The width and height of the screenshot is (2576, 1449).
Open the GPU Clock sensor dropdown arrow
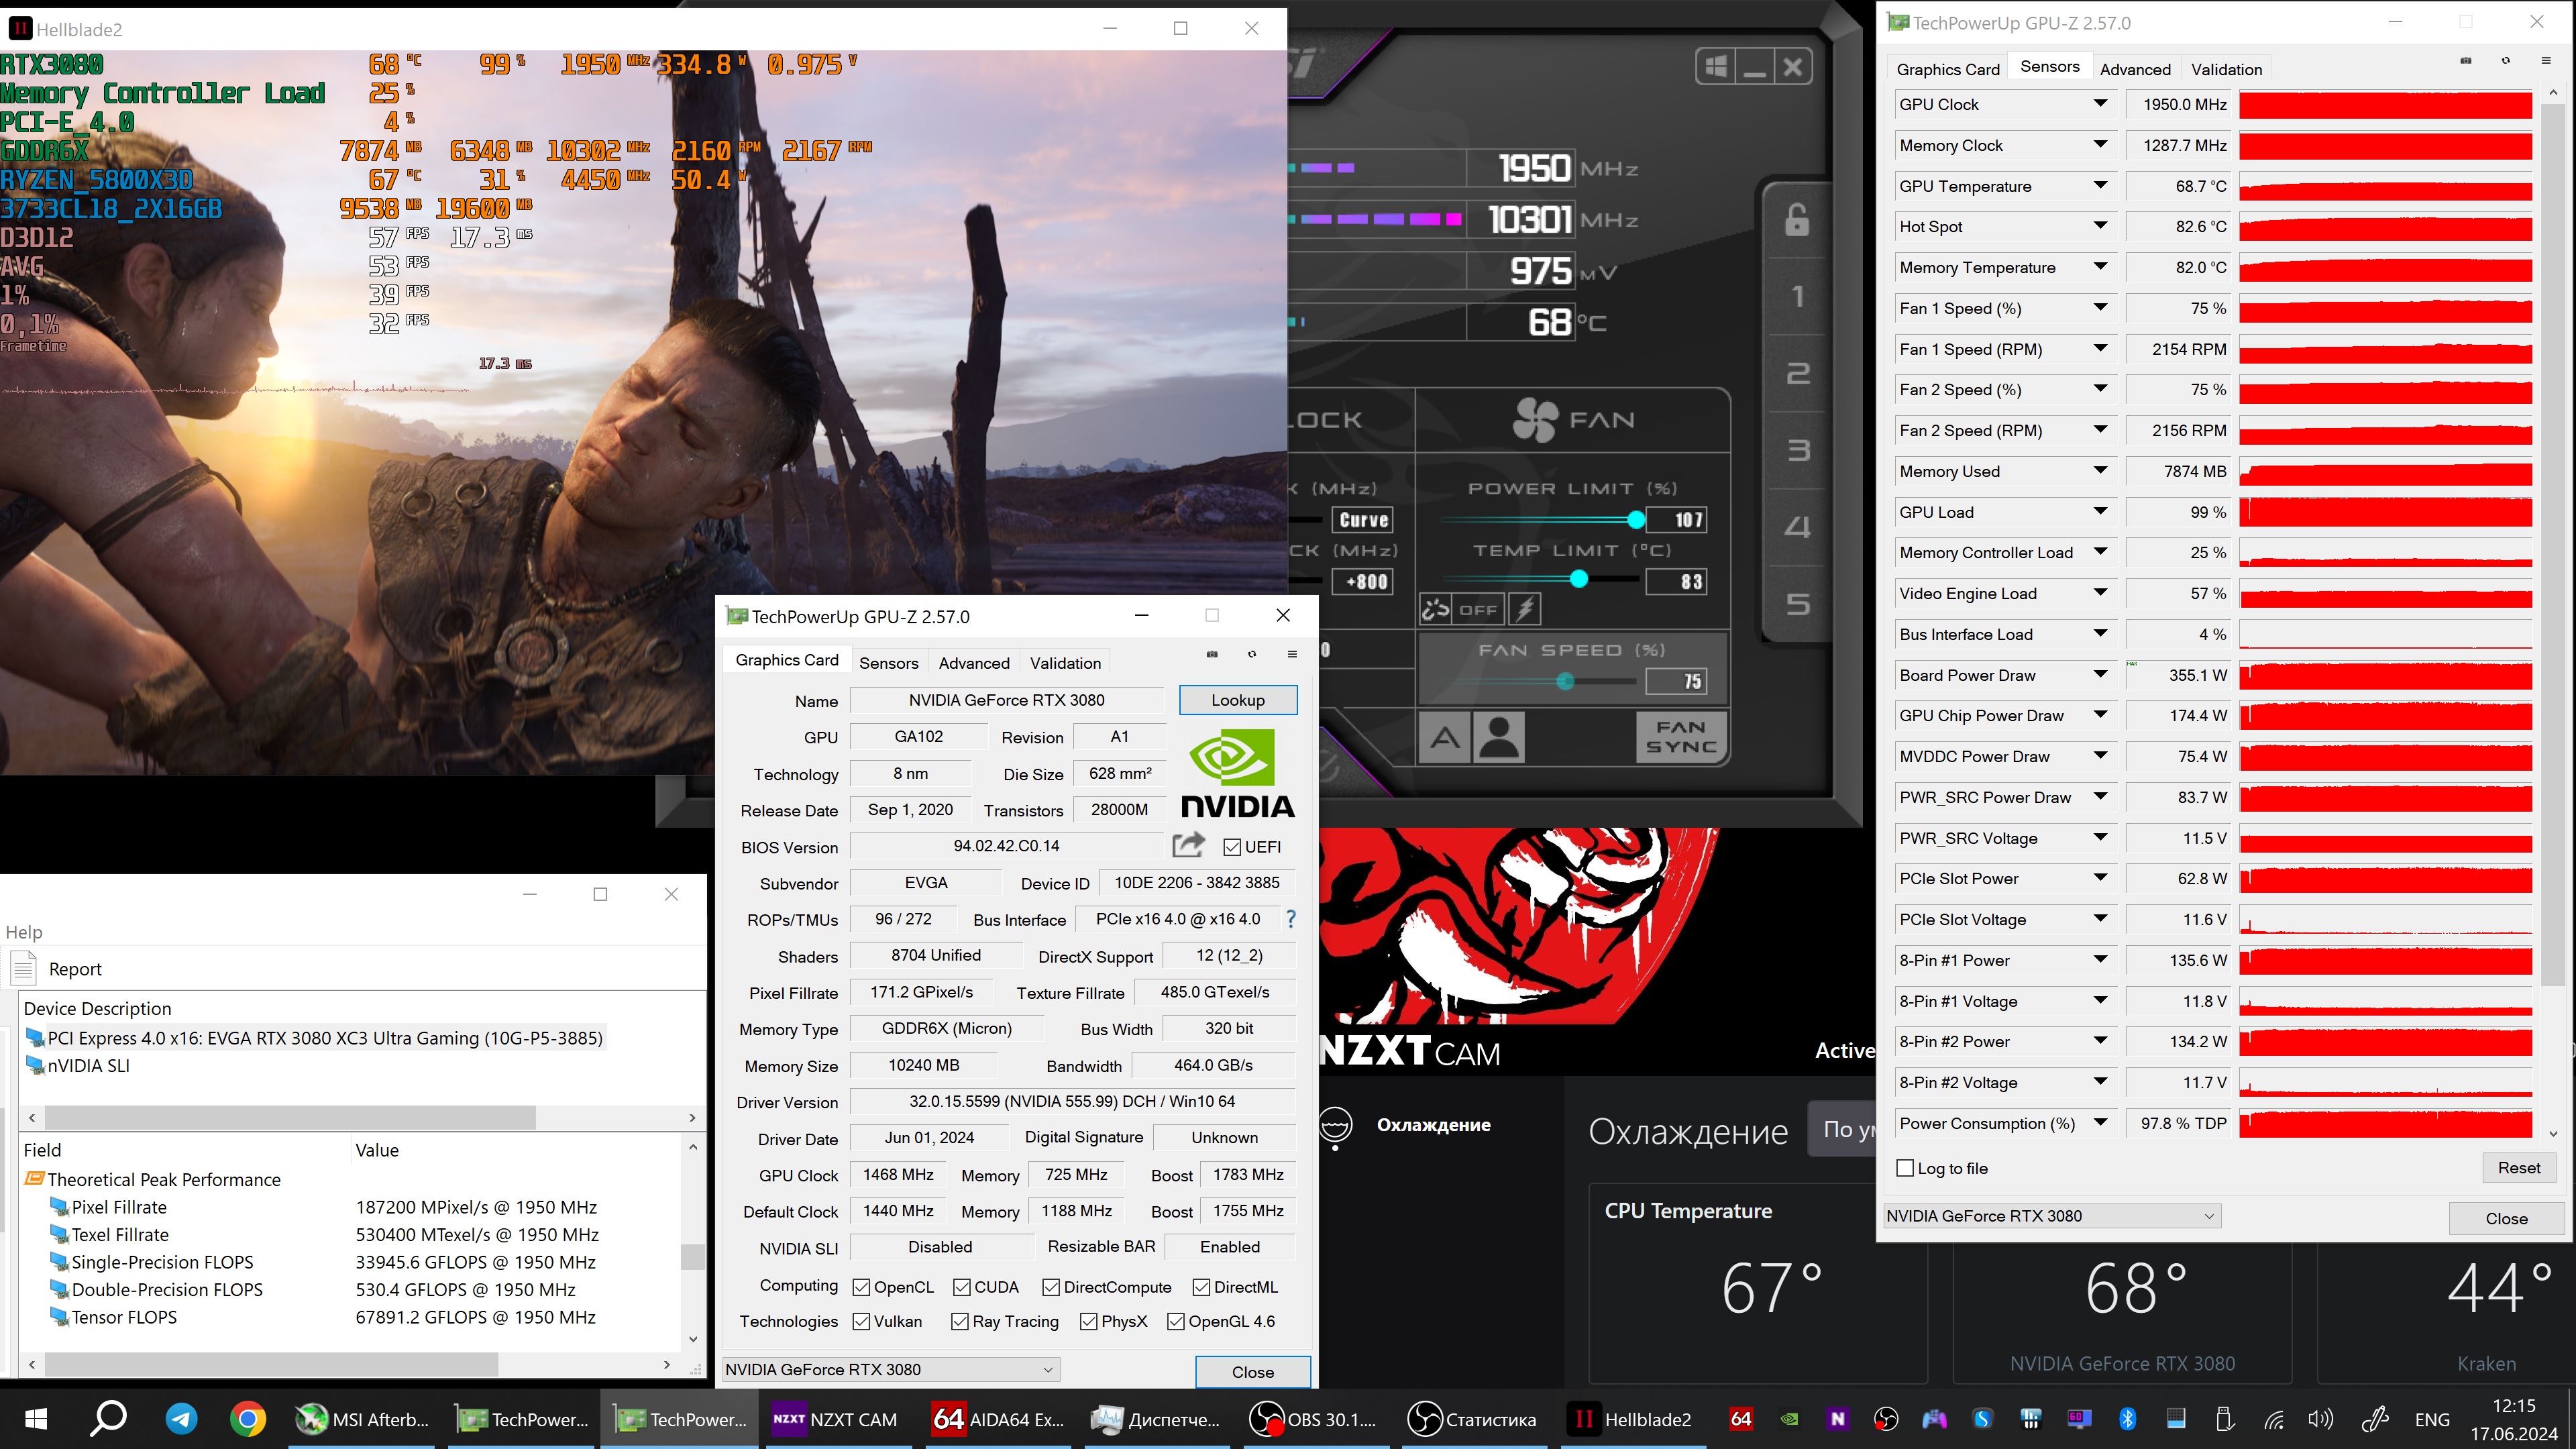[2100, 104]
